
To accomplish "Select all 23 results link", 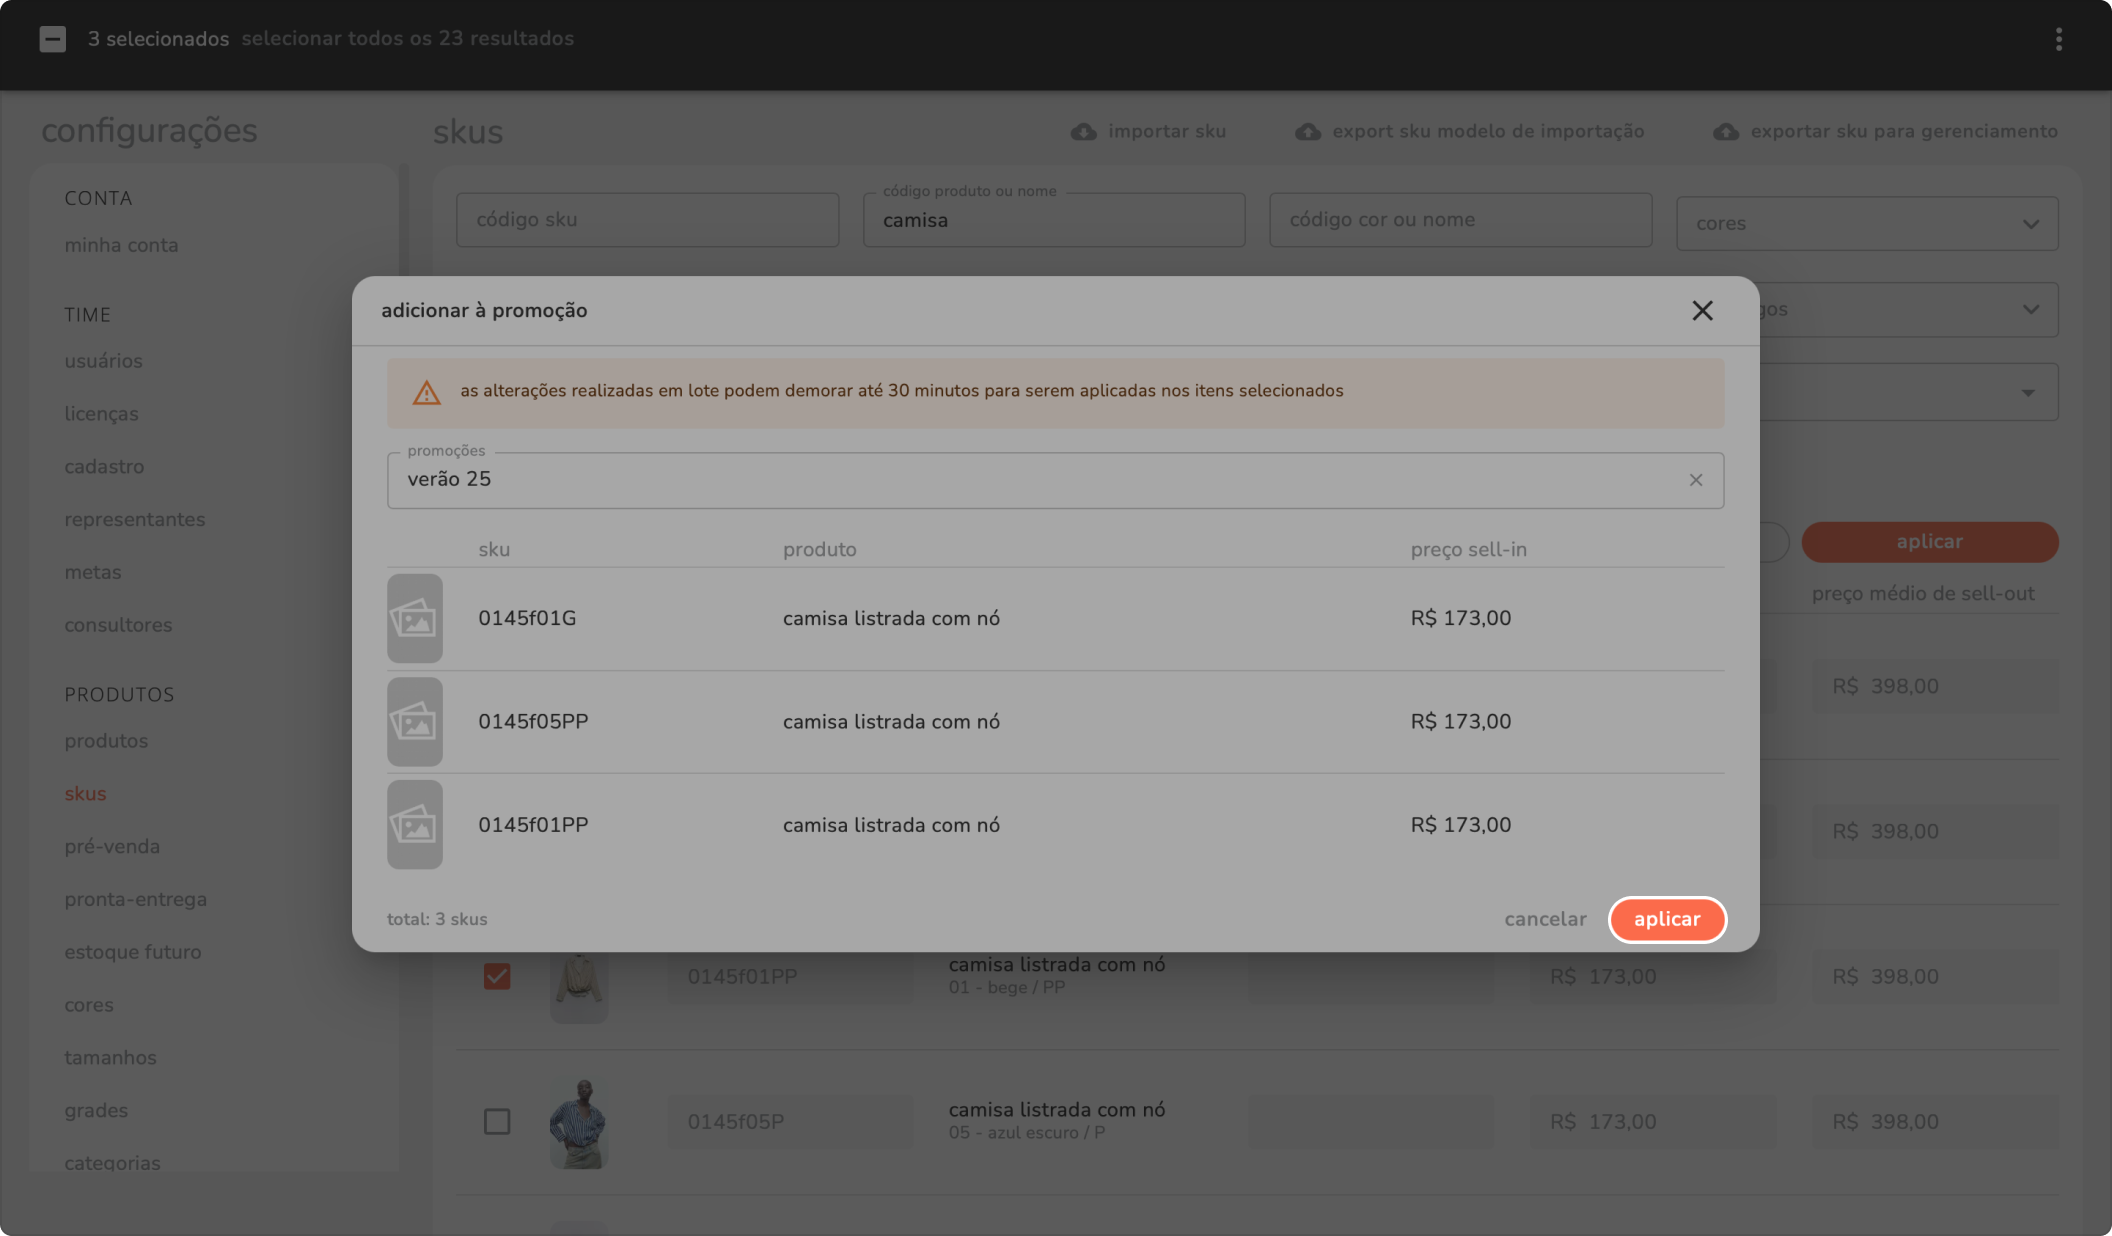I will (x=407, y=39).
